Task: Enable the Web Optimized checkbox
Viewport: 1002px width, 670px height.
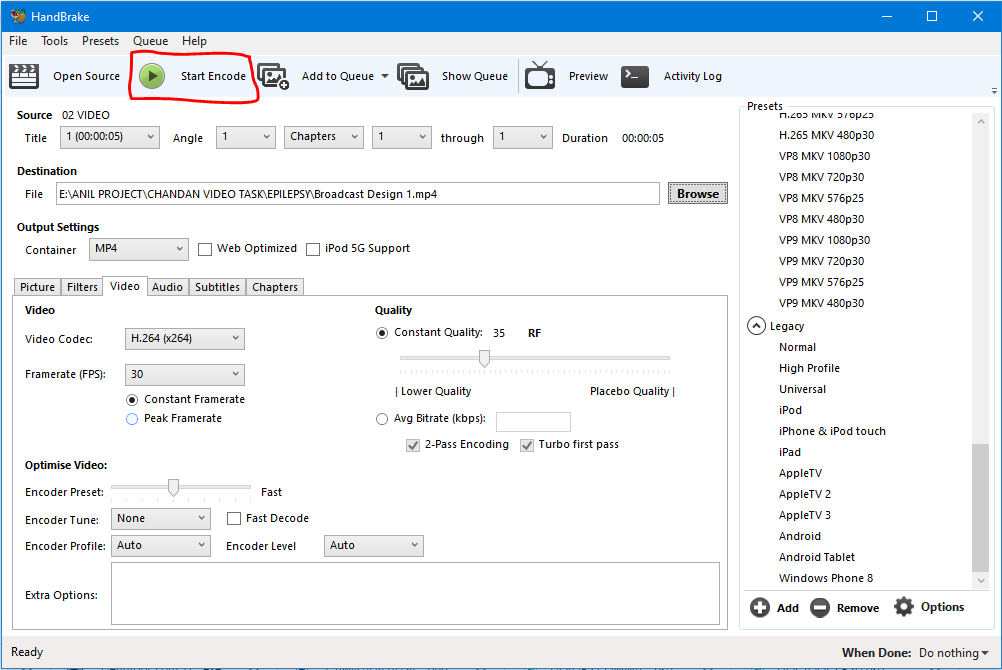Action: (204, 249)
